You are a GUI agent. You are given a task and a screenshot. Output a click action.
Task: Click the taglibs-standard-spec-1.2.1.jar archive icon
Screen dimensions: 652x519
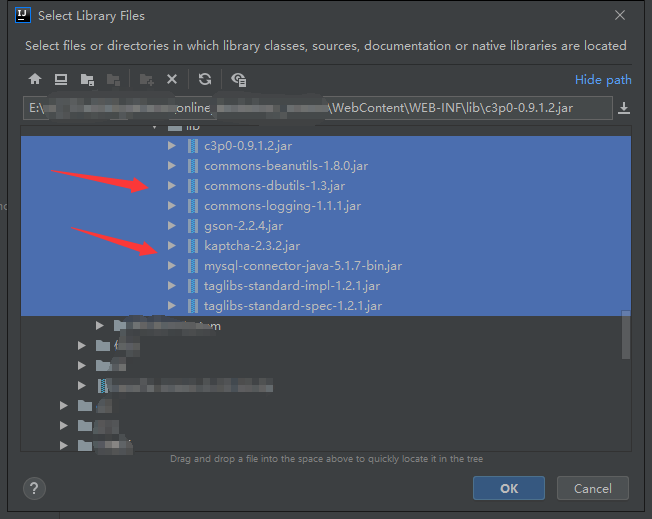click(193, 306)
